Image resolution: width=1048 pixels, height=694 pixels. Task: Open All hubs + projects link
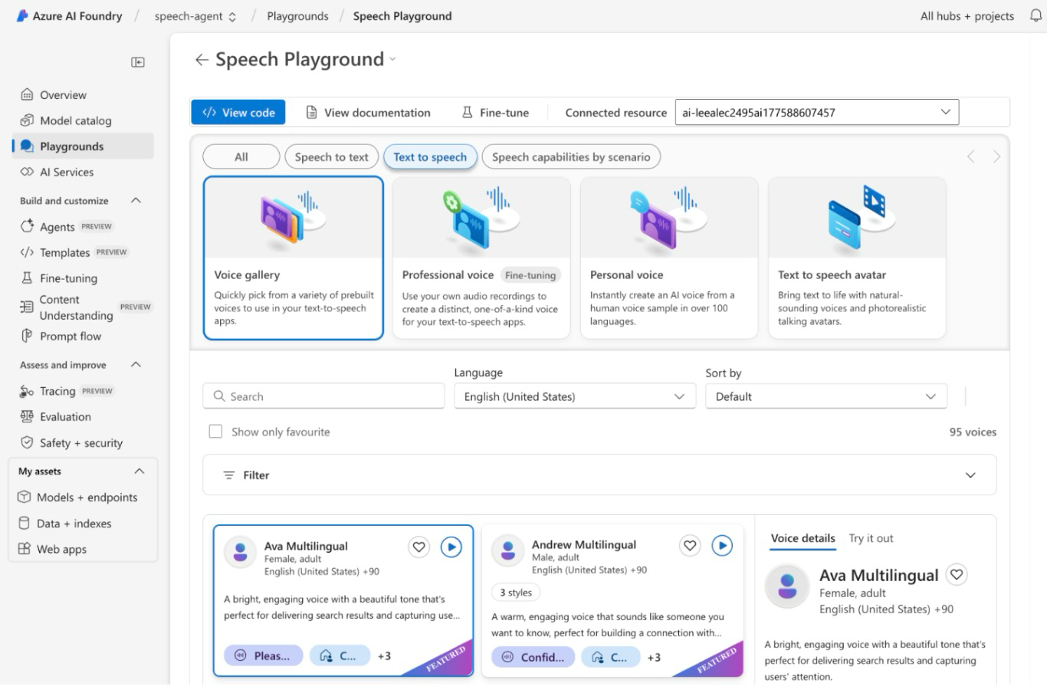point(966,16)
